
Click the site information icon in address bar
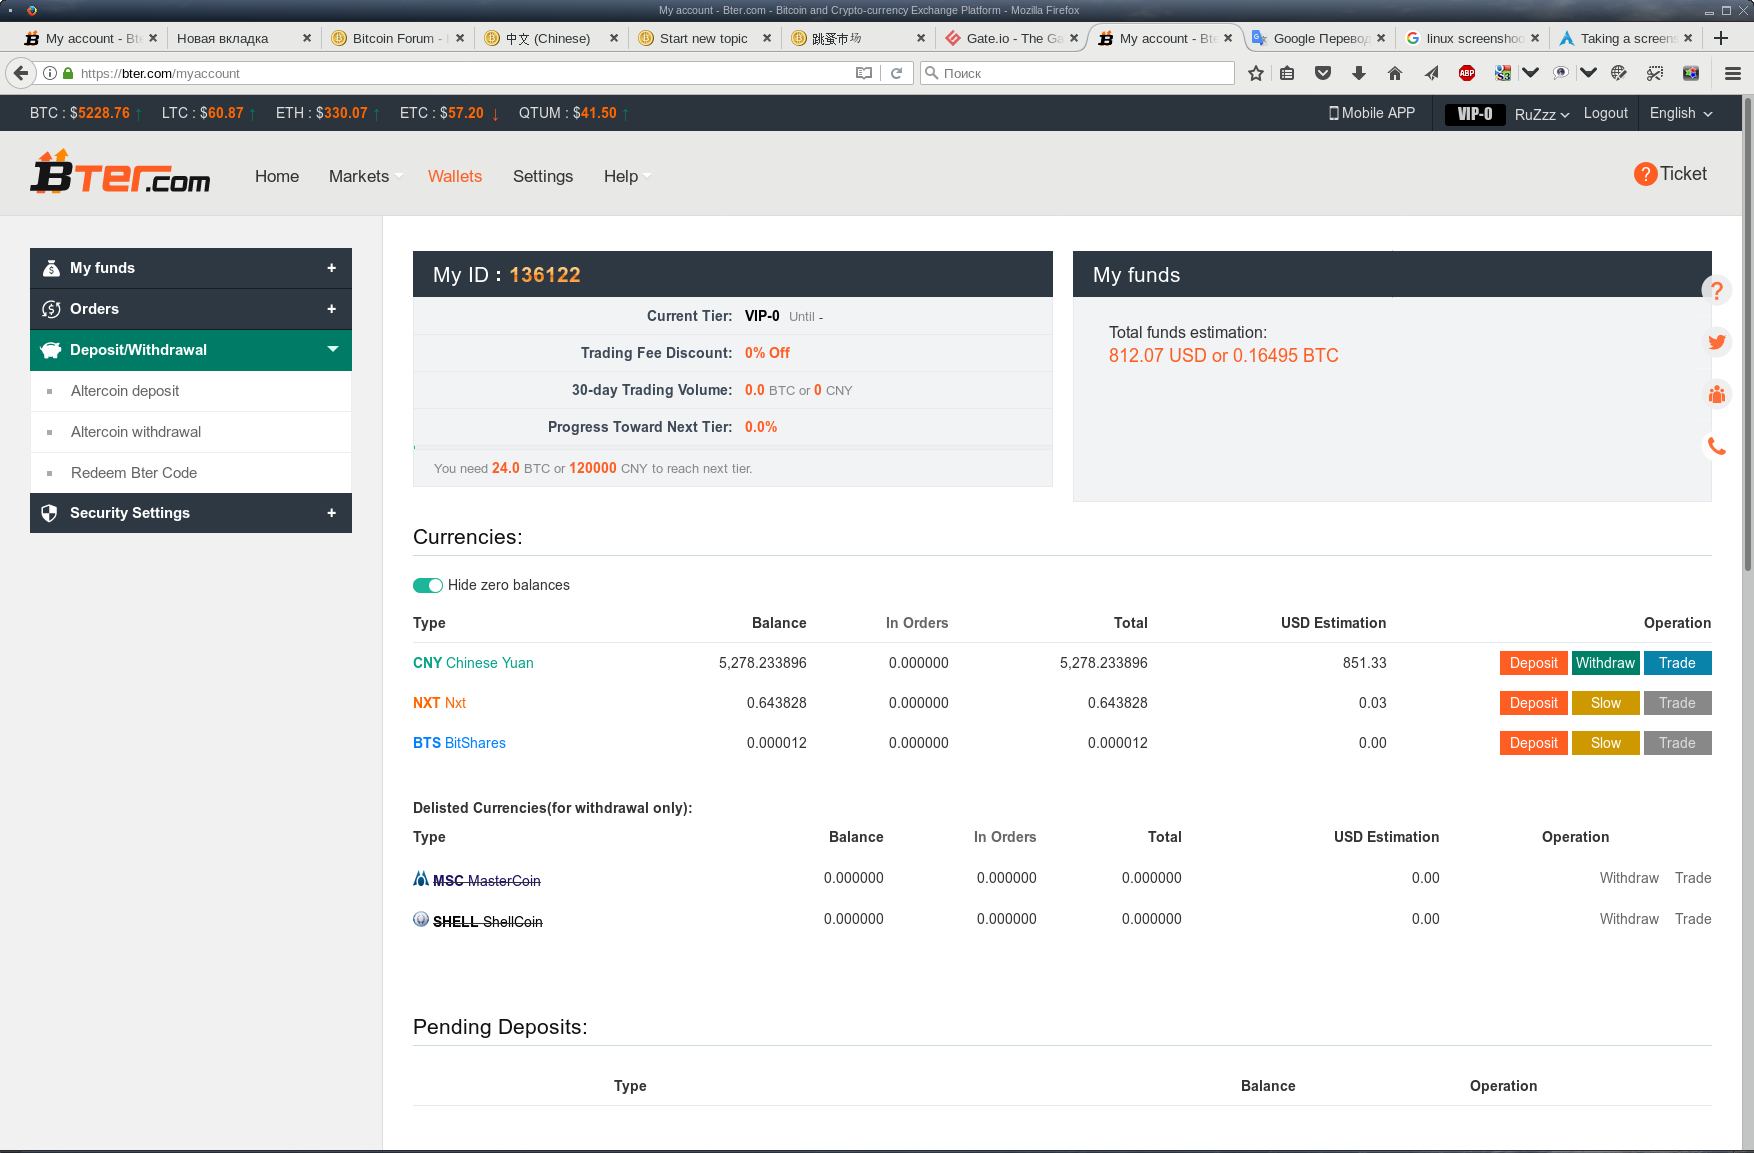(50, 73)
